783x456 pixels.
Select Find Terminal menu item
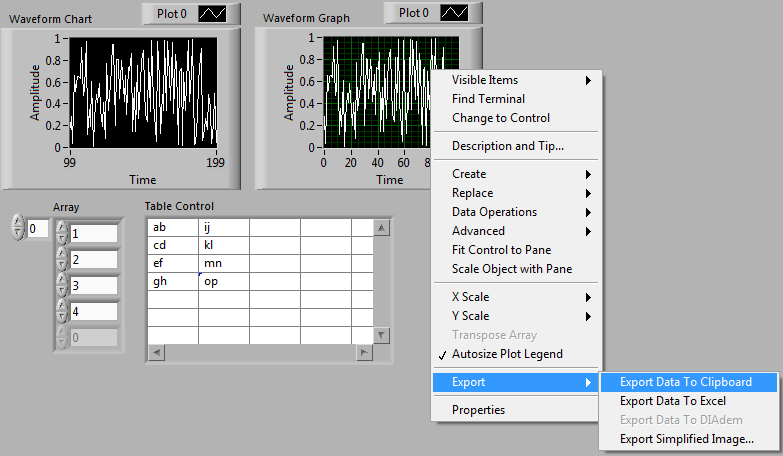pyautogui.click(x=516, y=99)
